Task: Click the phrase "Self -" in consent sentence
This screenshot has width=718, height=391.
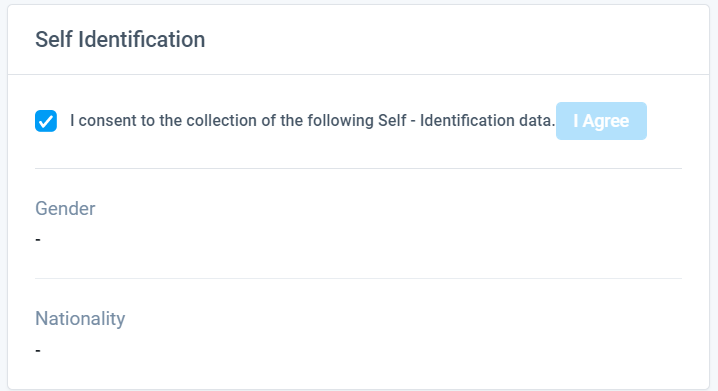Action: tap(397, 121)
